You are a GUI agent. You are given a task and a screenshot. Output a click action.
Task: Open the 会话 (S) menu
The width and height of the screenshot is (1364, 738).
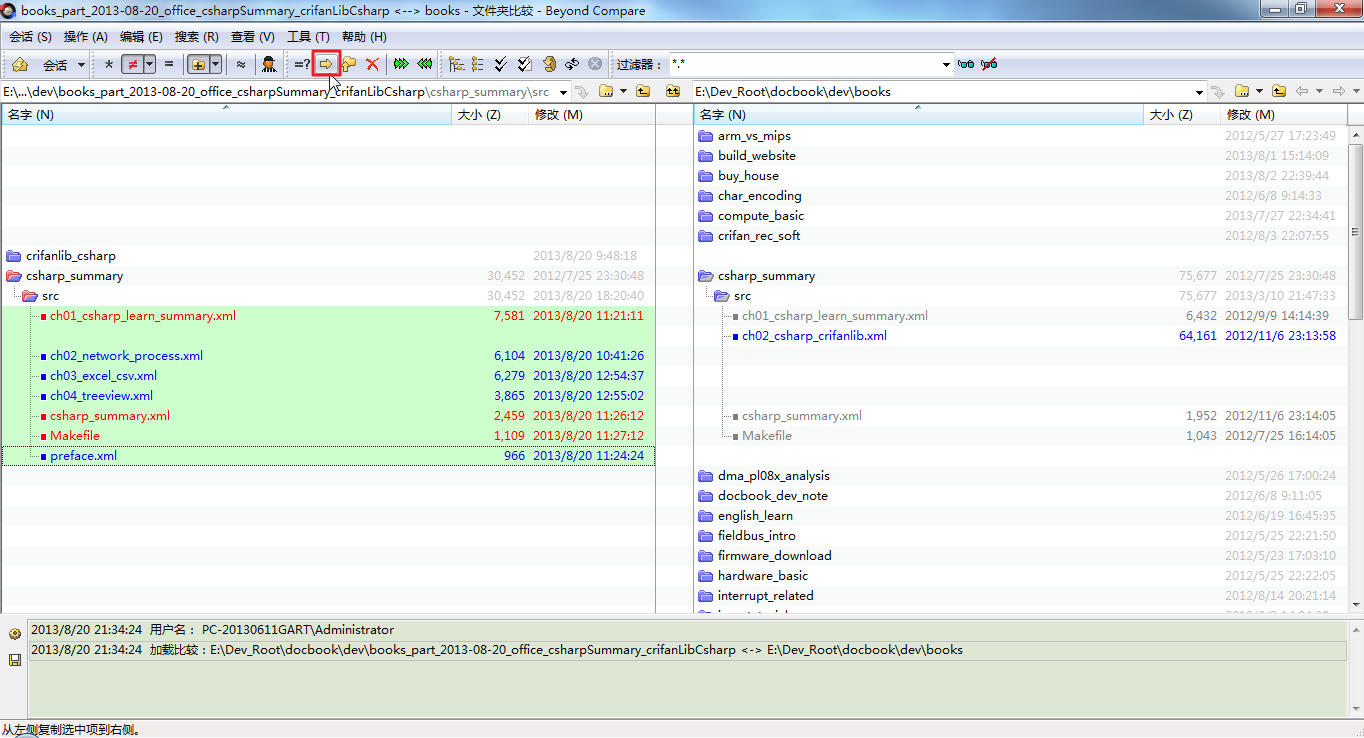tap(31, 37)
